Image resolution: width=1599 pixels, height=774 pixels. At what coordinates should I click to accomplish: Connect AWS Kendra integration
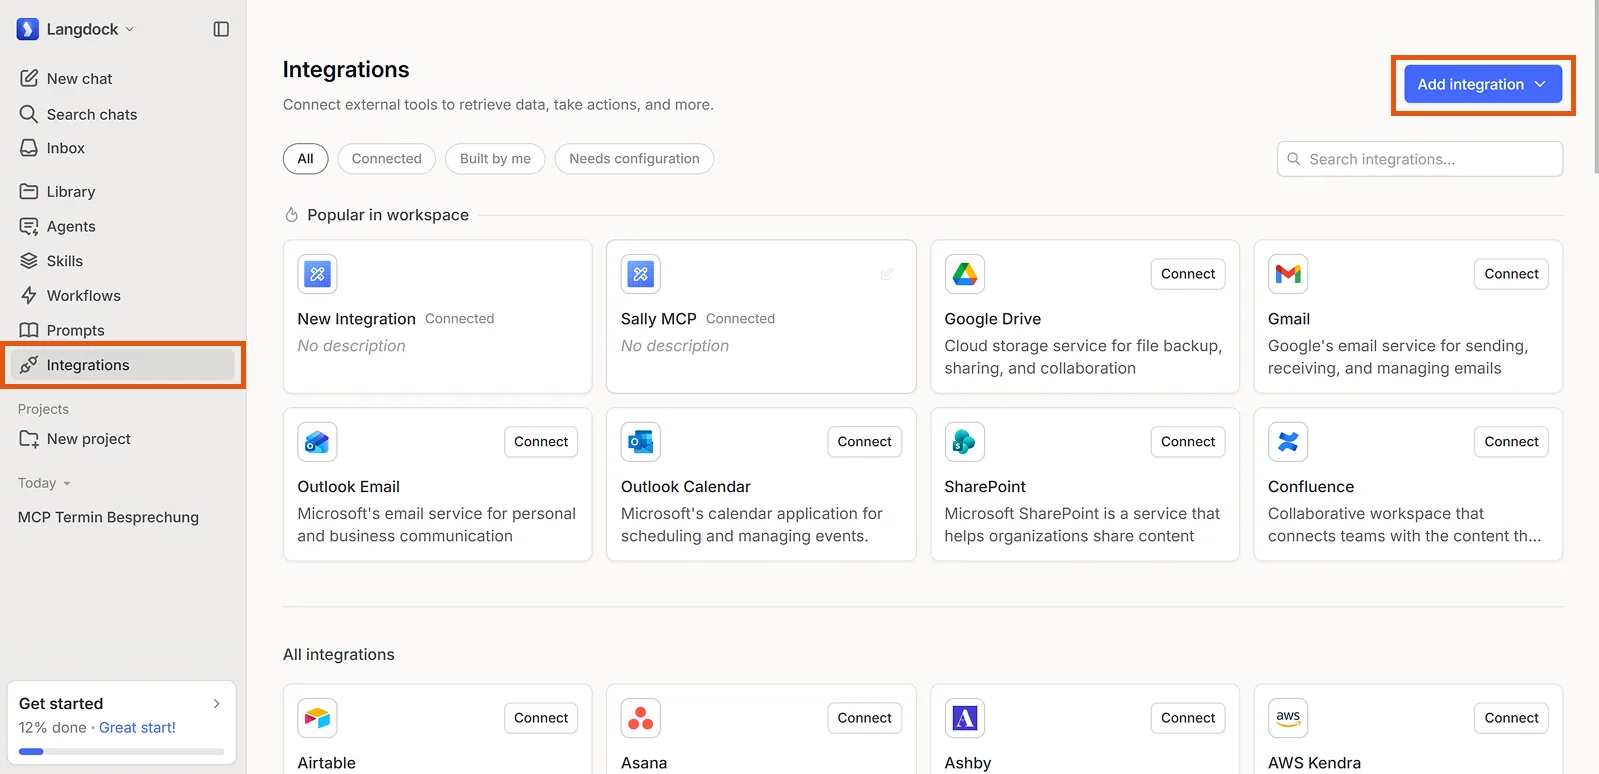1511,718
